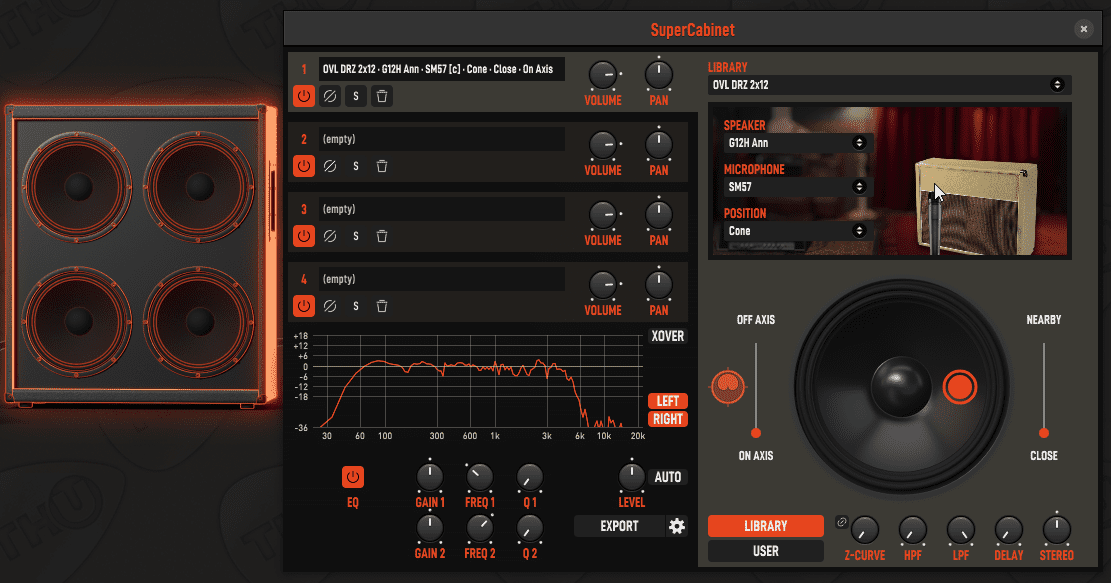This screenshot has height=583, width=1111.
Task: Solo cabinet slot 1 with the S icon
Action: tap(355, 97)
